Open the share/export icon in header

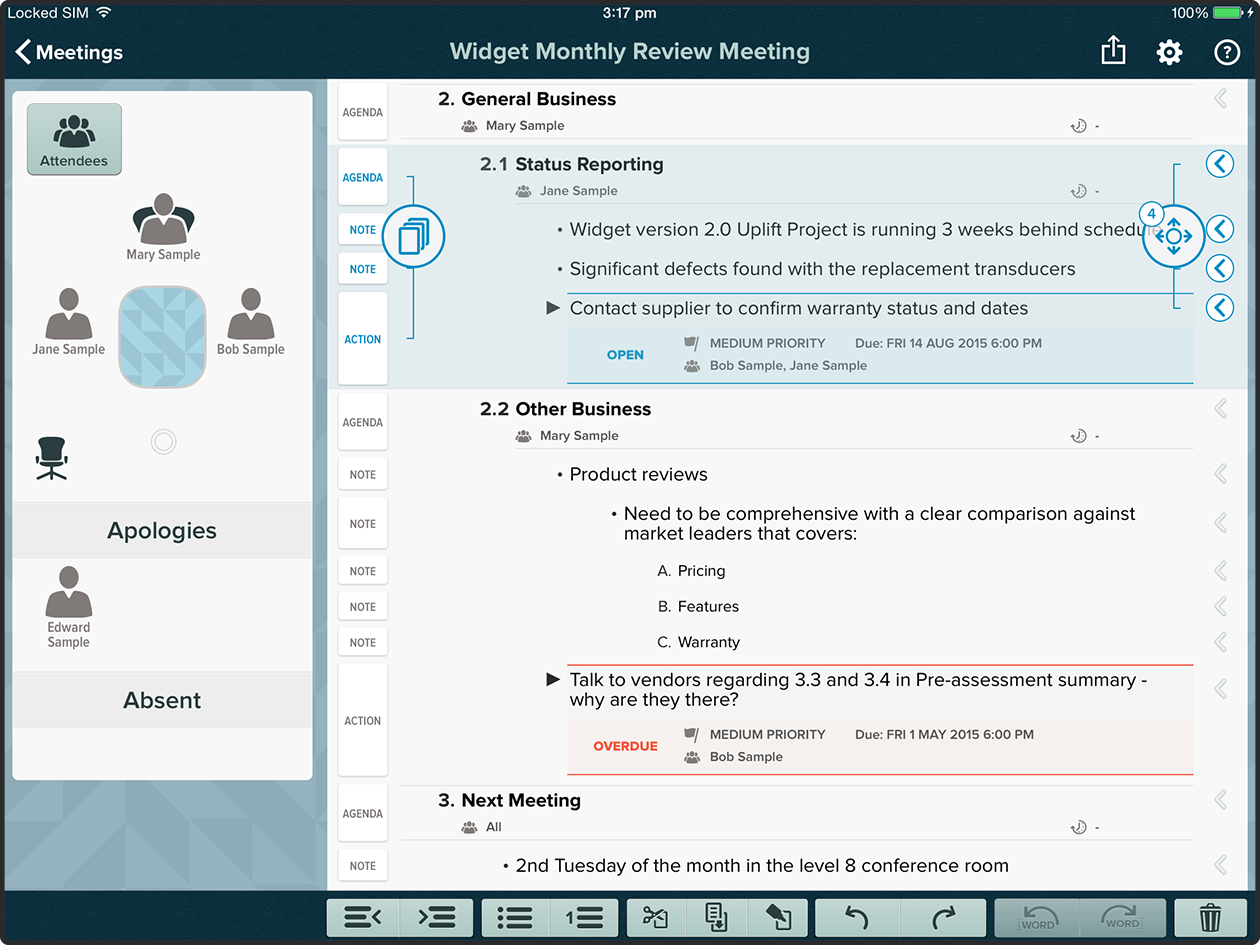coord(1113,52)
